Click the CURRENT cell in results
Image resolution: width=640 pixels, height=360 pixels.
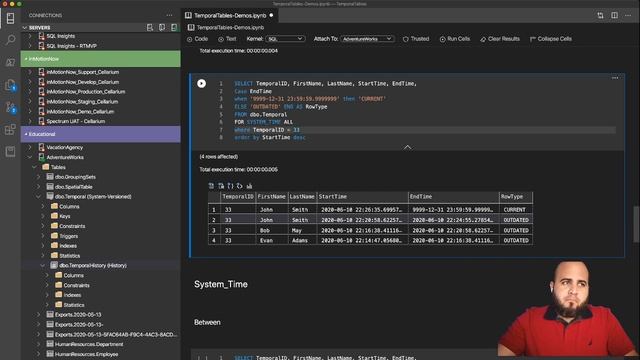click(516, 210)
